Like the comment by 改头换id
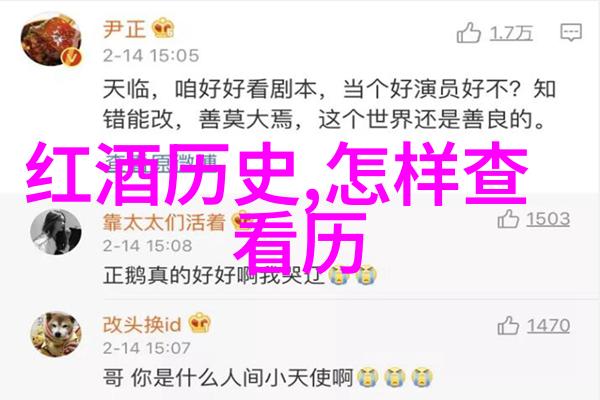This screenshot has width=600, height=400. 508,326
